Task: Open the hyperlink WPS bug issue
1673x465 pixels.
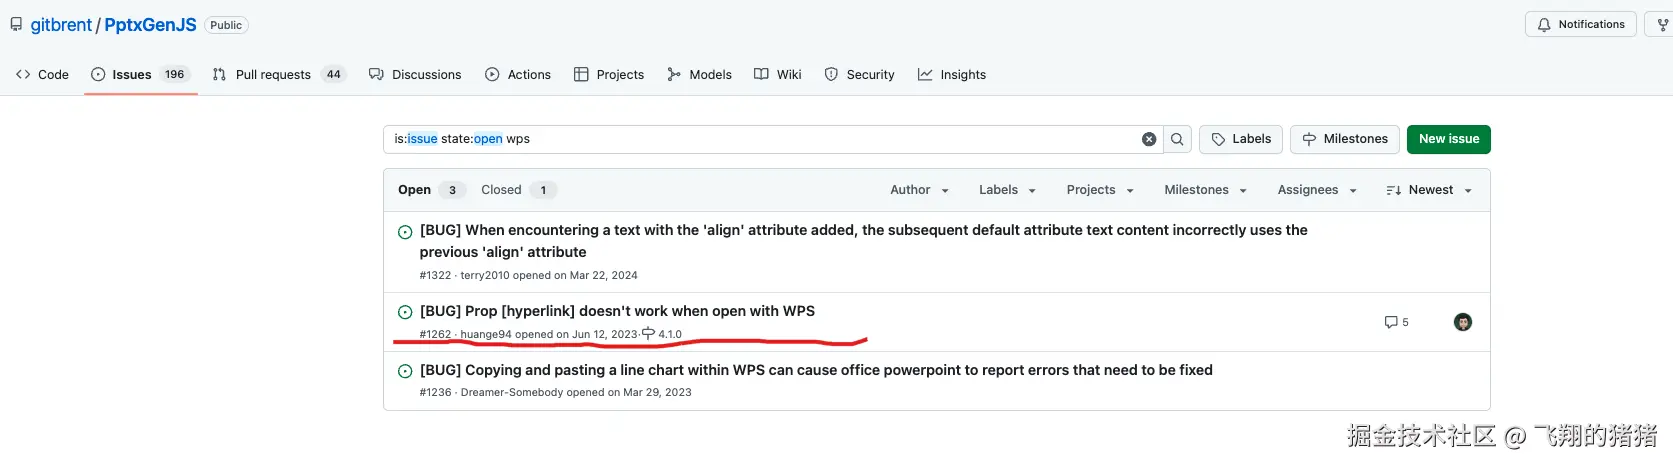Action: pos(617,311)
